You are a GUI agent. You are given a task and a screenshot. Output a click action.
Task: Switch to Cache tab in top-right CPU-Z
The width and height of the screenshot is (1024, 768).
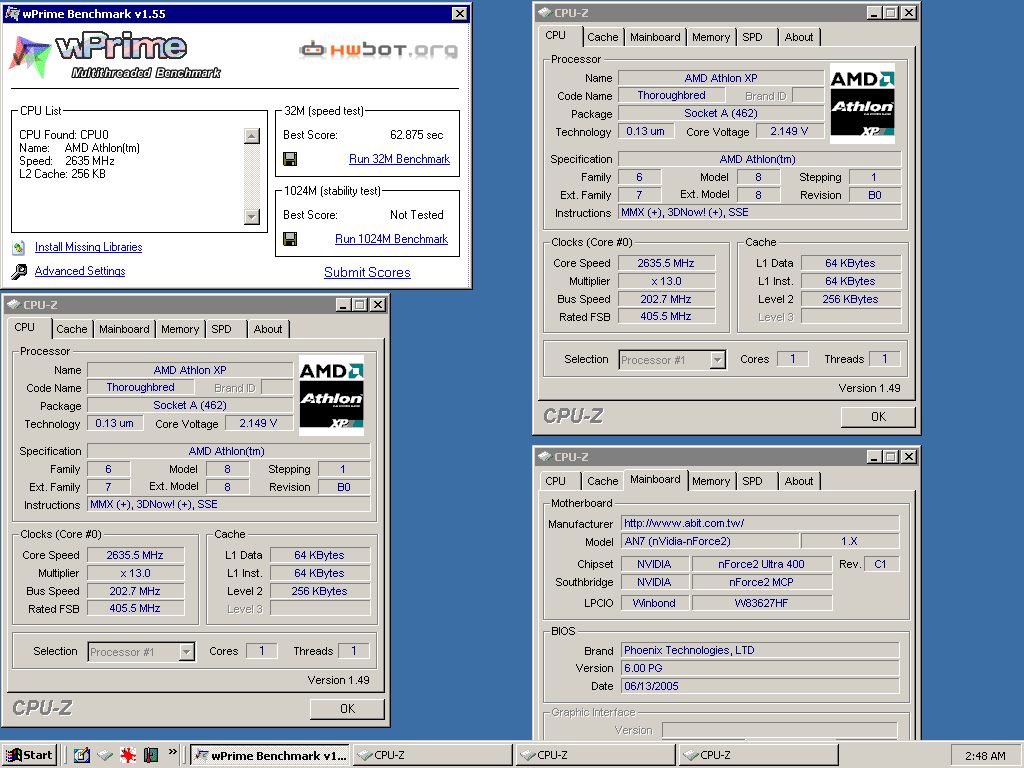pyautogui.click(x=602, y=37)
